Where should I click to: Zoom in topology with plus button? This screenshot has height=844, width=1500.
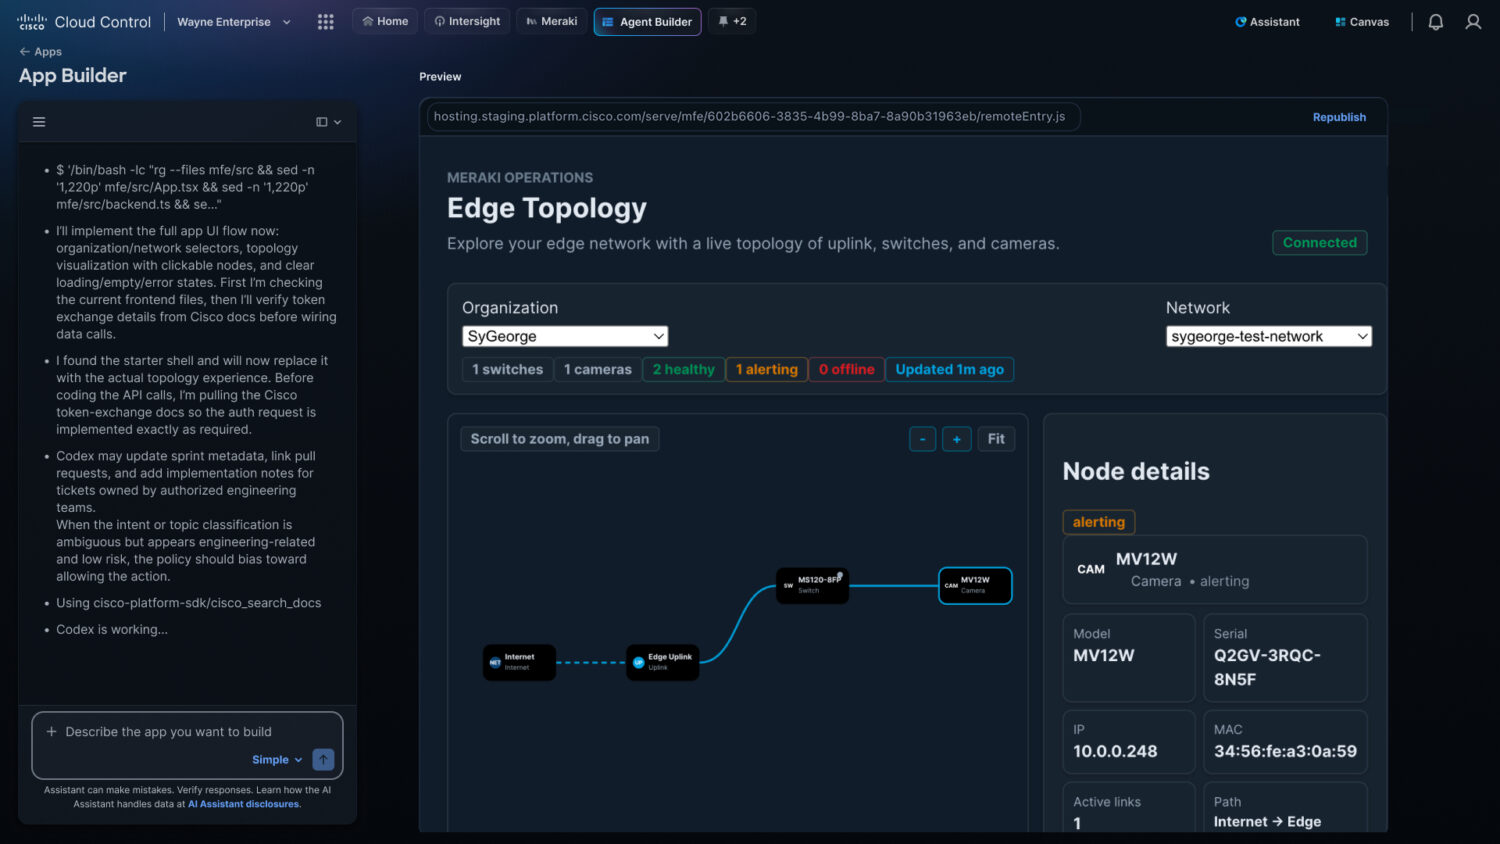pyautogui.click(x=957, y=439)
